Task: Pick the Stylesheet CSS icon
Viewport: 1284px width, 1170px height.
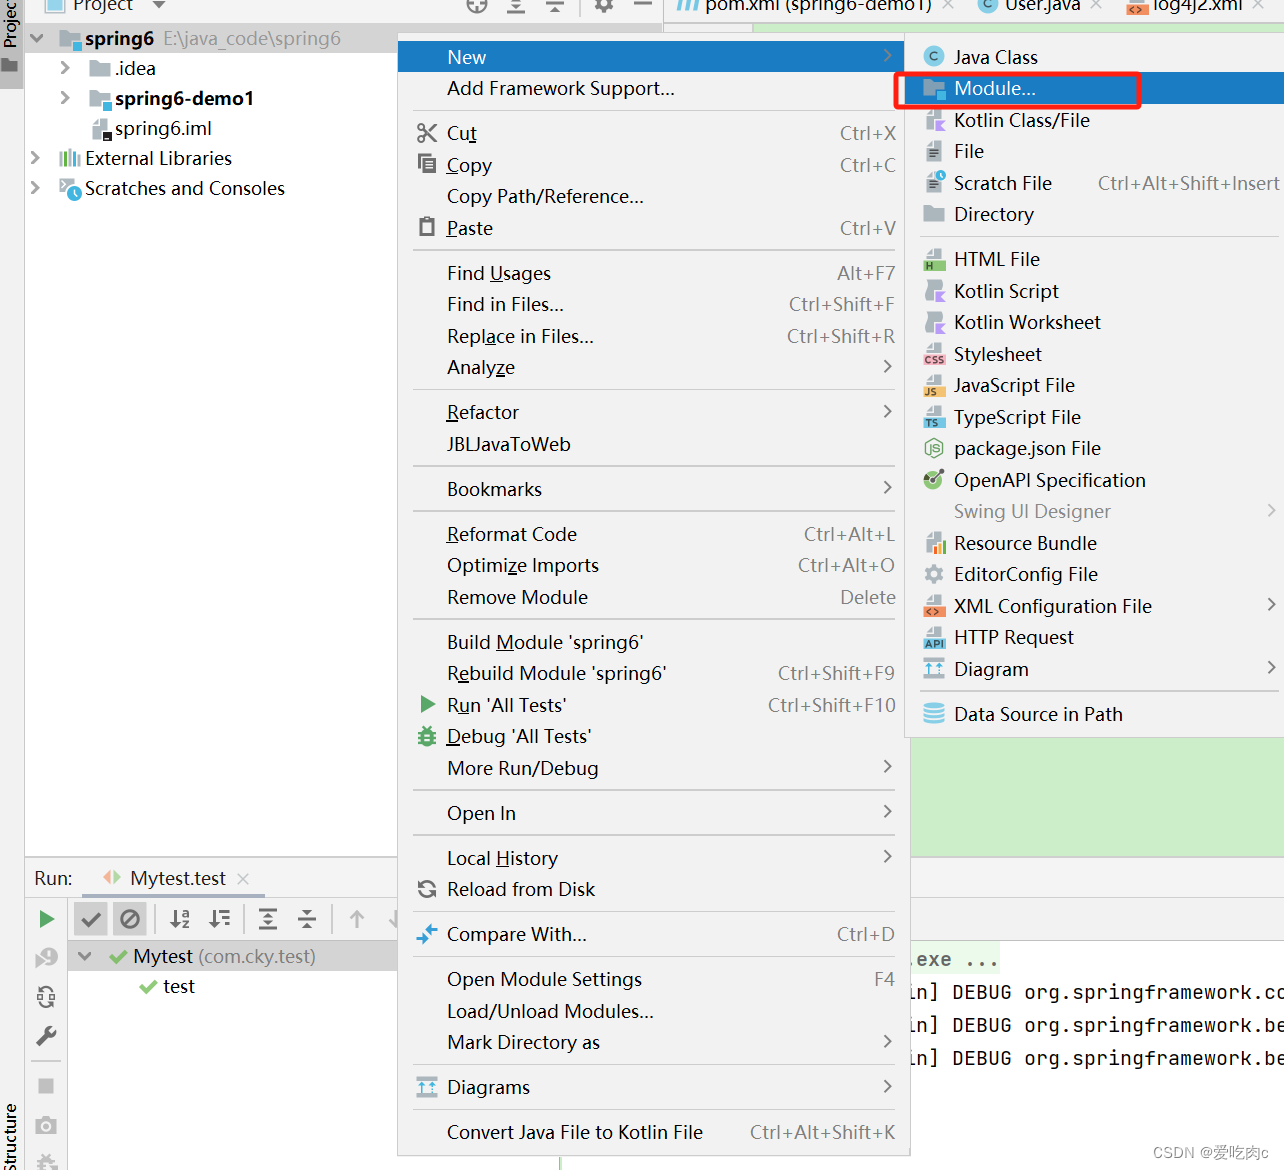Action: point(934,354)
